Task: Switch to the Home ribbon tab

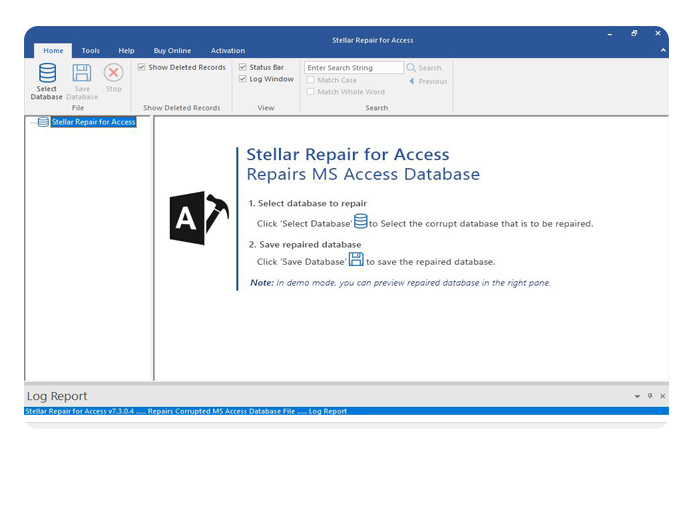Action: [x=53, y=51]
